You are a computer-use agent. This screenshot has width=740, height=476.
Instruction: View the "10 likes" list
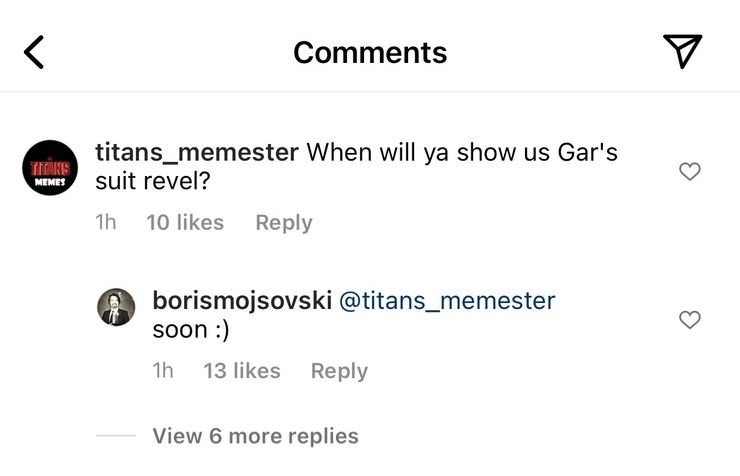185,223
